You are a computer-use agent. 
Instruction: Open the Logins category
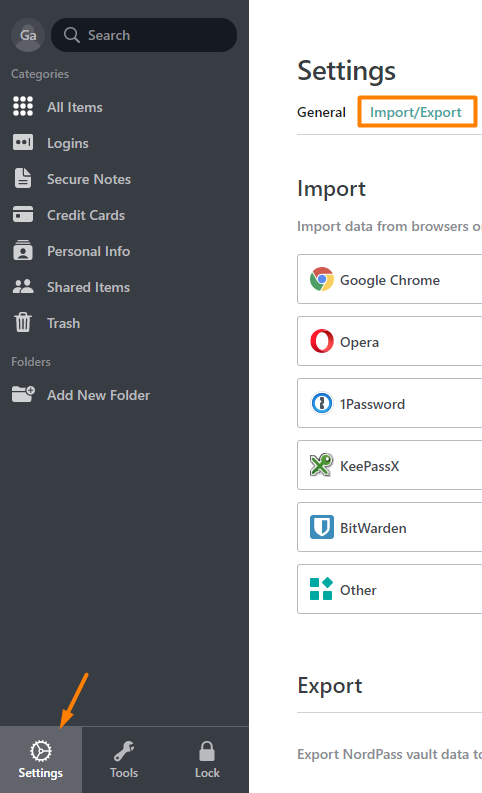pyautogui.click(x=68, y=144)
